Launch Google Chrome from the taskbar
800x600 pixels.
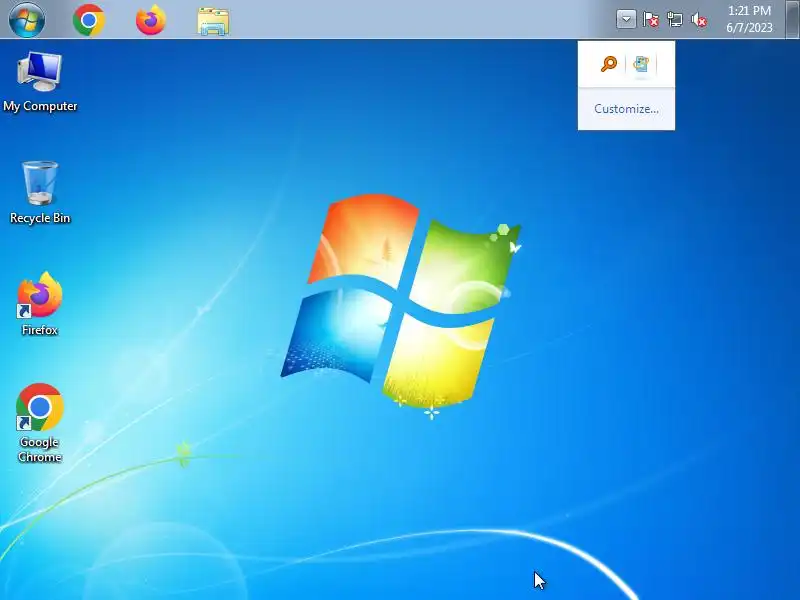click(89, 20)
